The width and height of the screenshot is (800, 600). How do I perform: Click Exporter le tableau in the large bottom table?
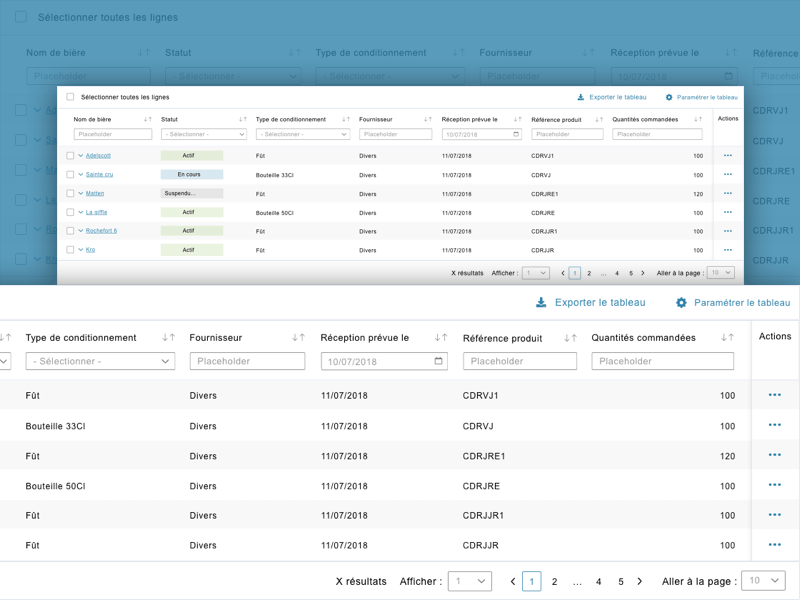pyautogui.click(x=600, y=303)
